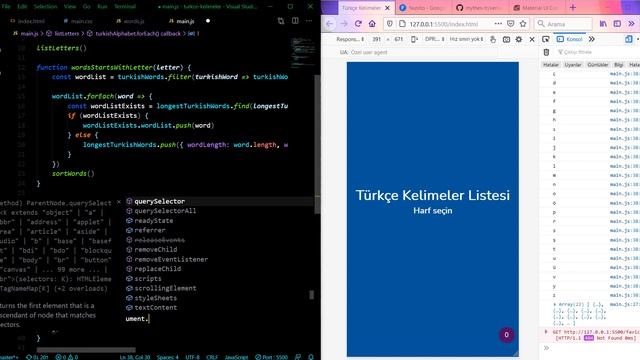Click the feedback icon in VS Code status bar

coord(298,357)
